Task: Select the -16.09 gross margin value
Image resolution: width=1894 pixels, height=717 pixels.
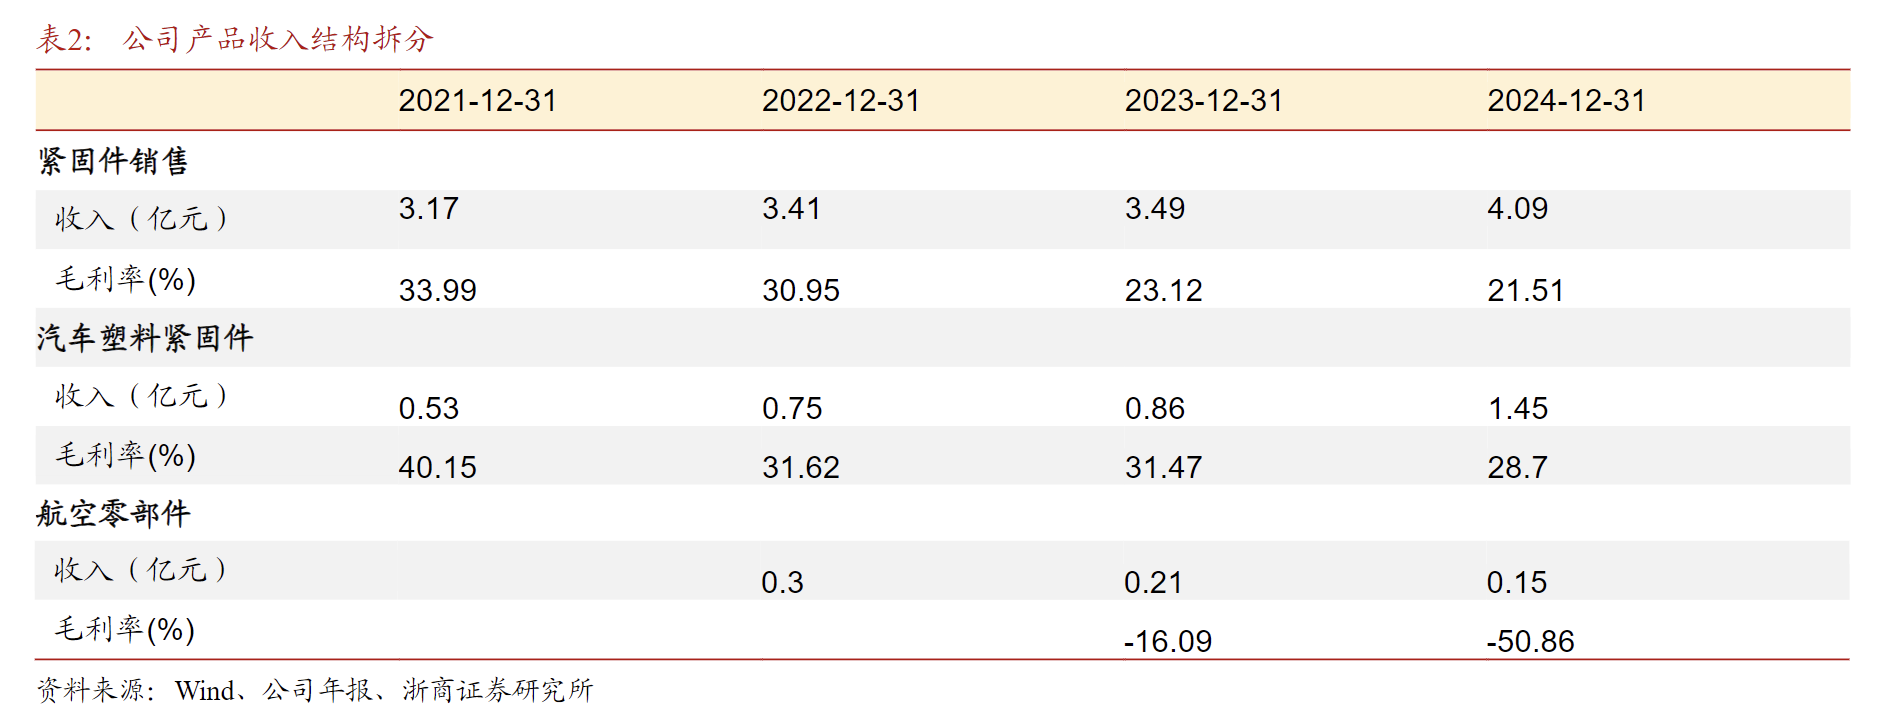Action: click(x=1167, y=642)
